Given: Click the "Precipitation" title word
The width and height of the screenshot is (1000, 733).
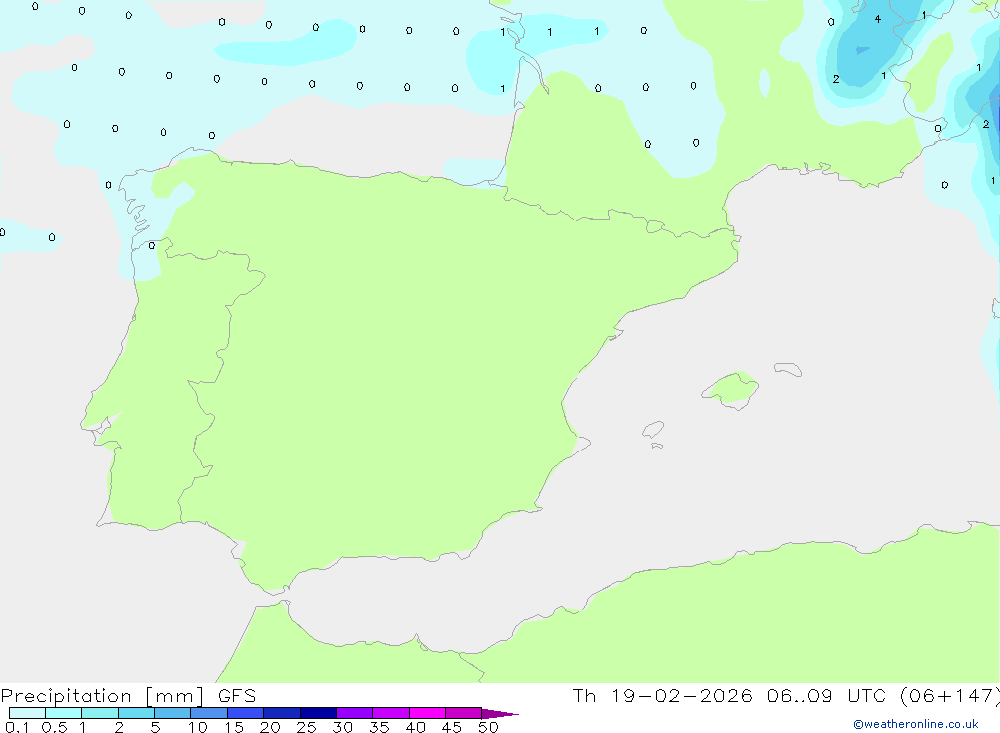Looking at the screenshot, I should (66, 696).
